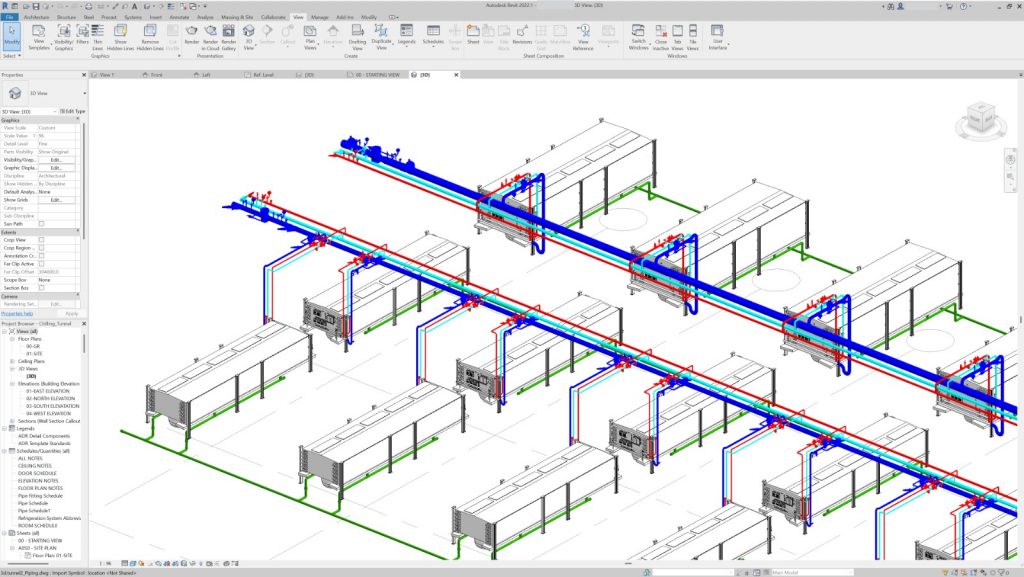Image resolution: width=1024 pixels, height=577 pixels.
Task: Click the Tab Views tool
Action: point(677,37)
